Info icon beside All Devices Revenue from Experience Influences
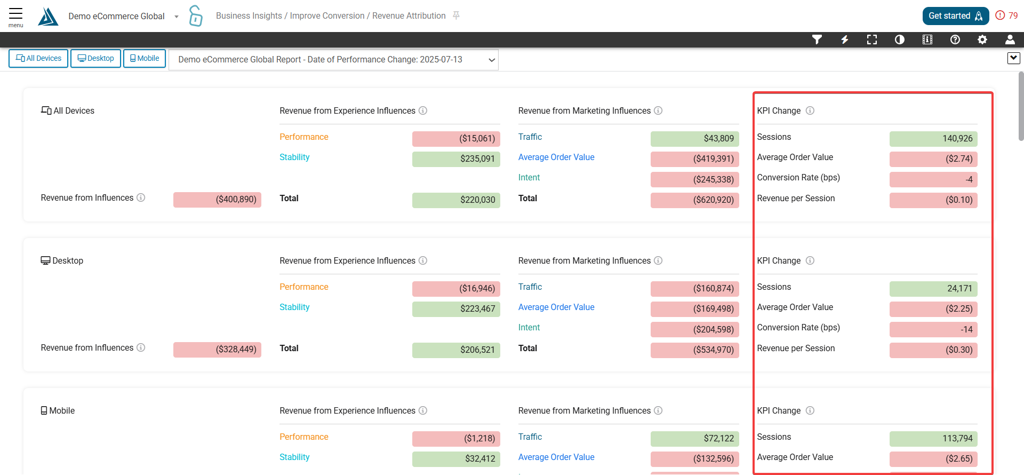The image size is (1024, 475). pos(423,111)
